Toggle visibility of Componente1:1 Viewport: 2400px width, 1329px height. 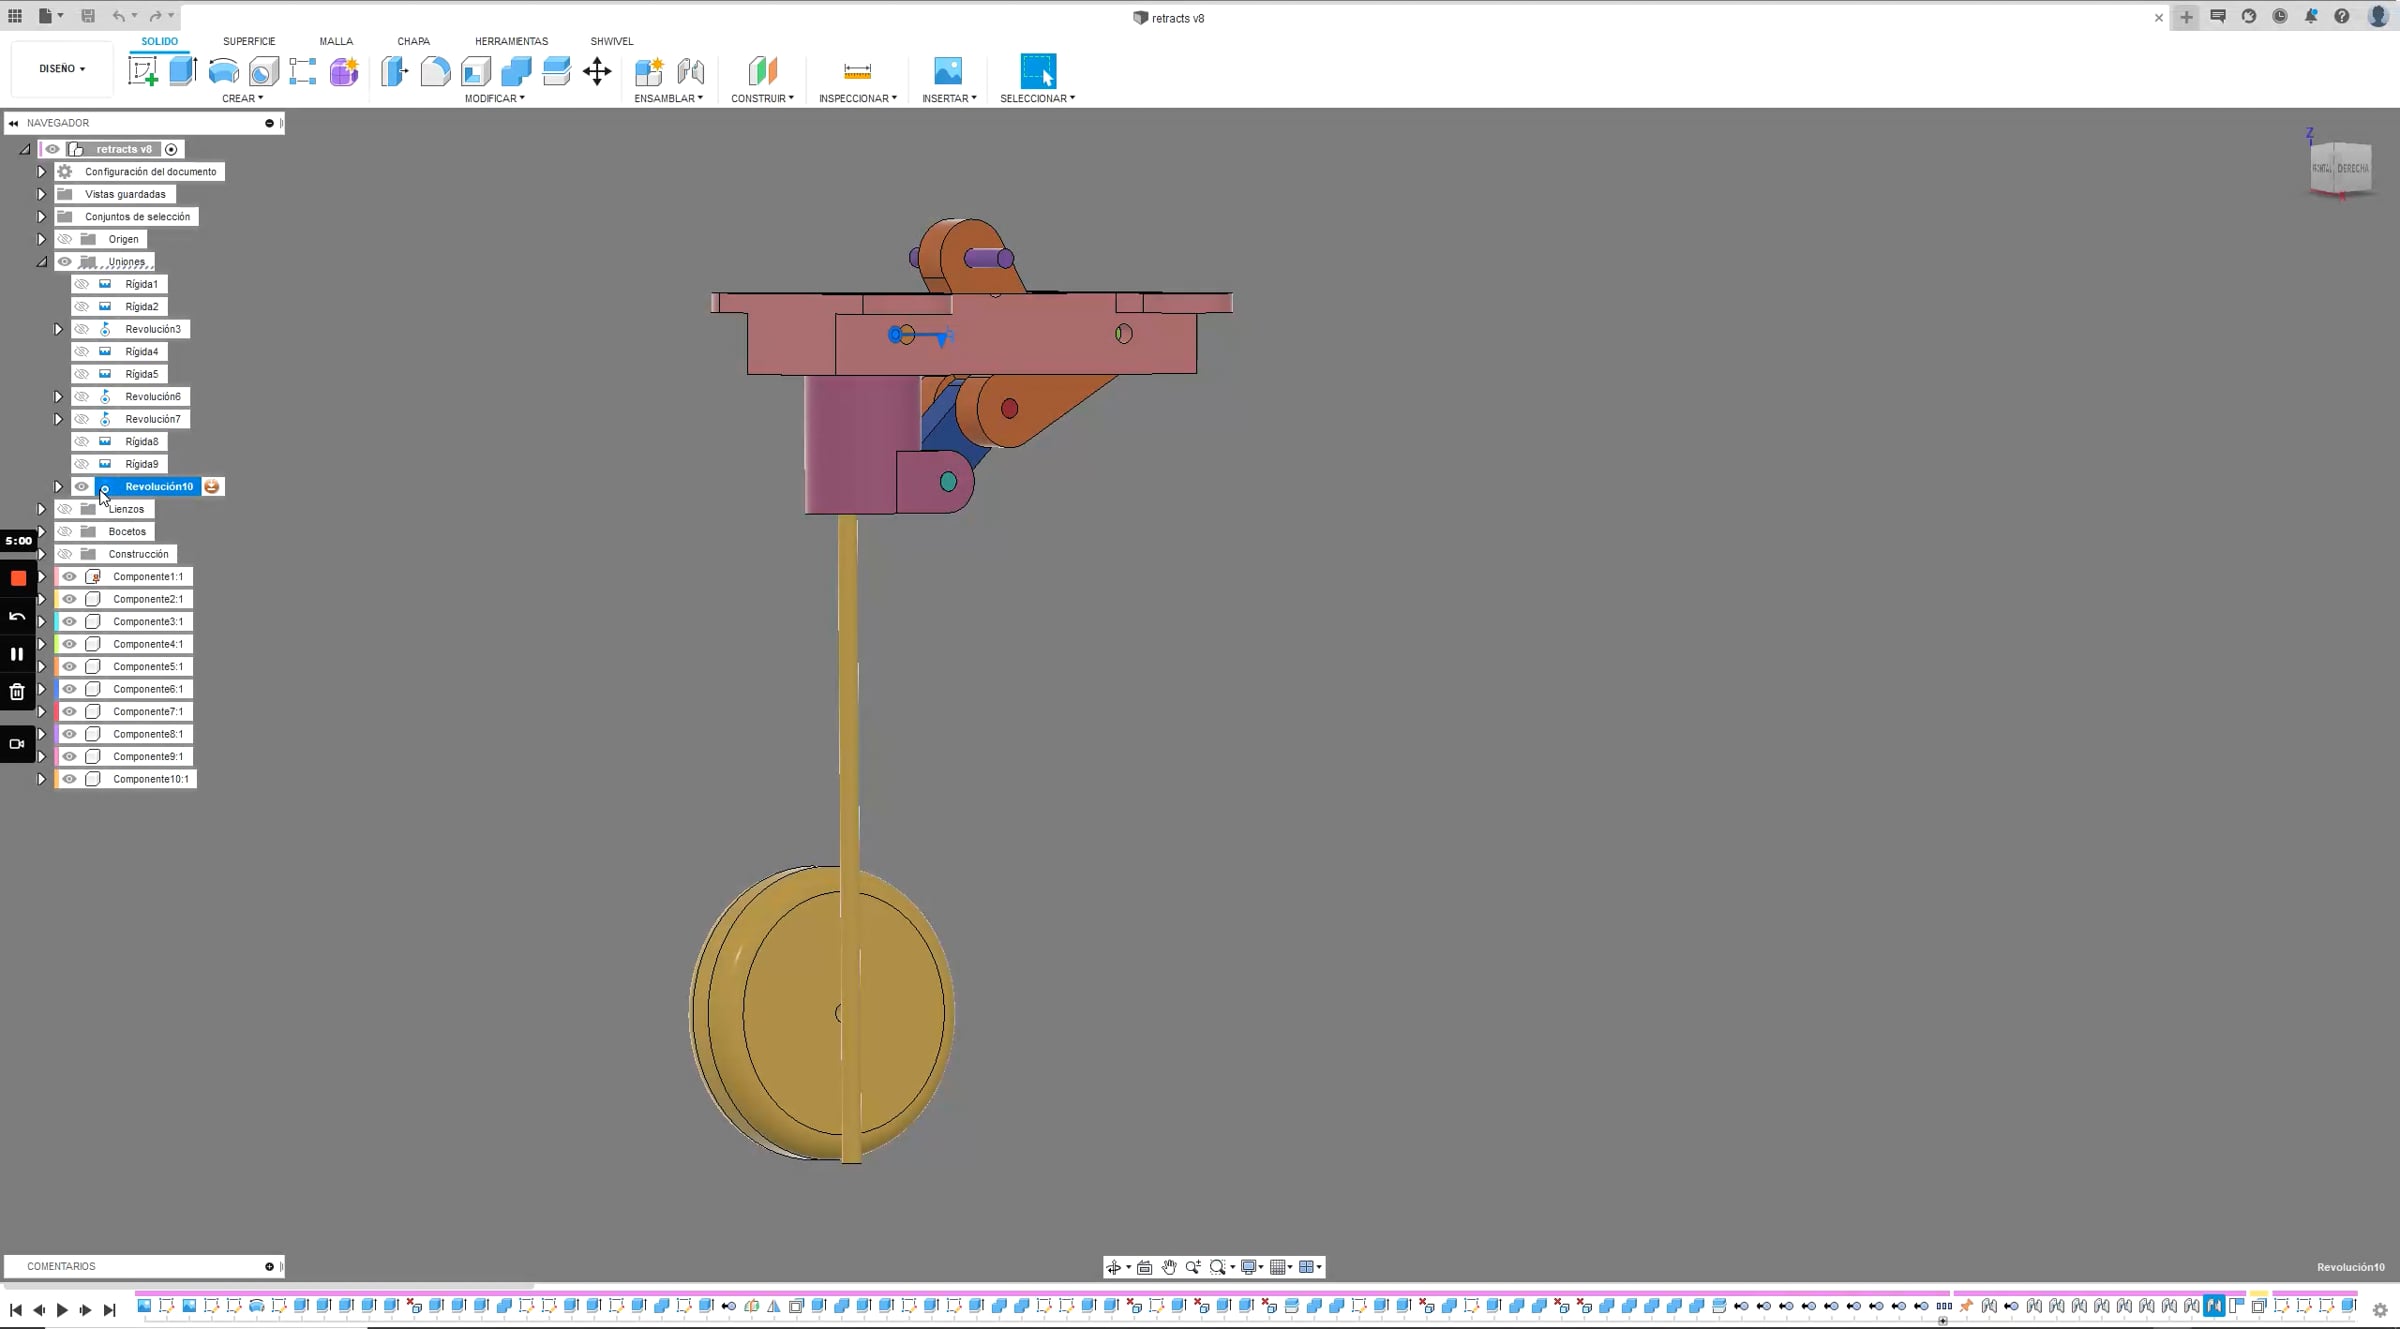click(x=69, y=577)
